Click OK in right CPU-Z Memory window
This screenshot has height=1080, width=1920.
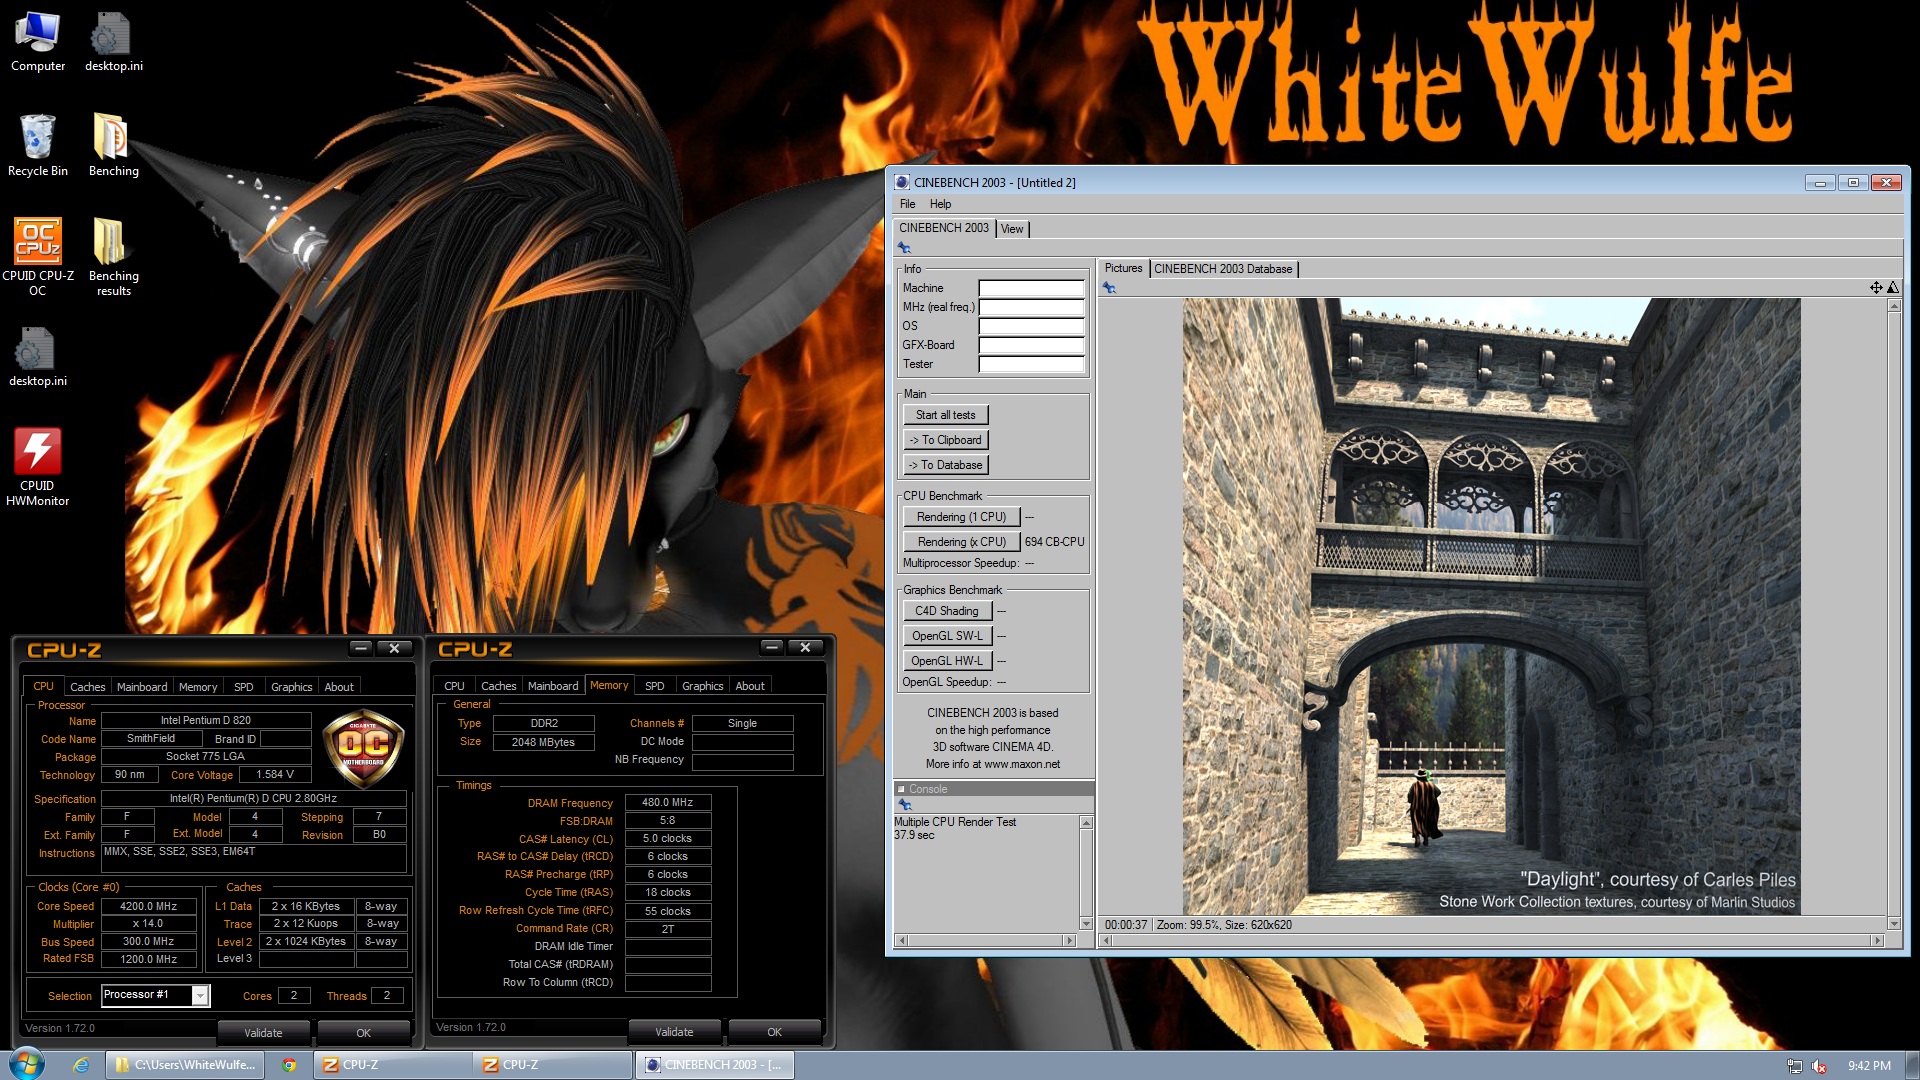(x=774, y=1032)
